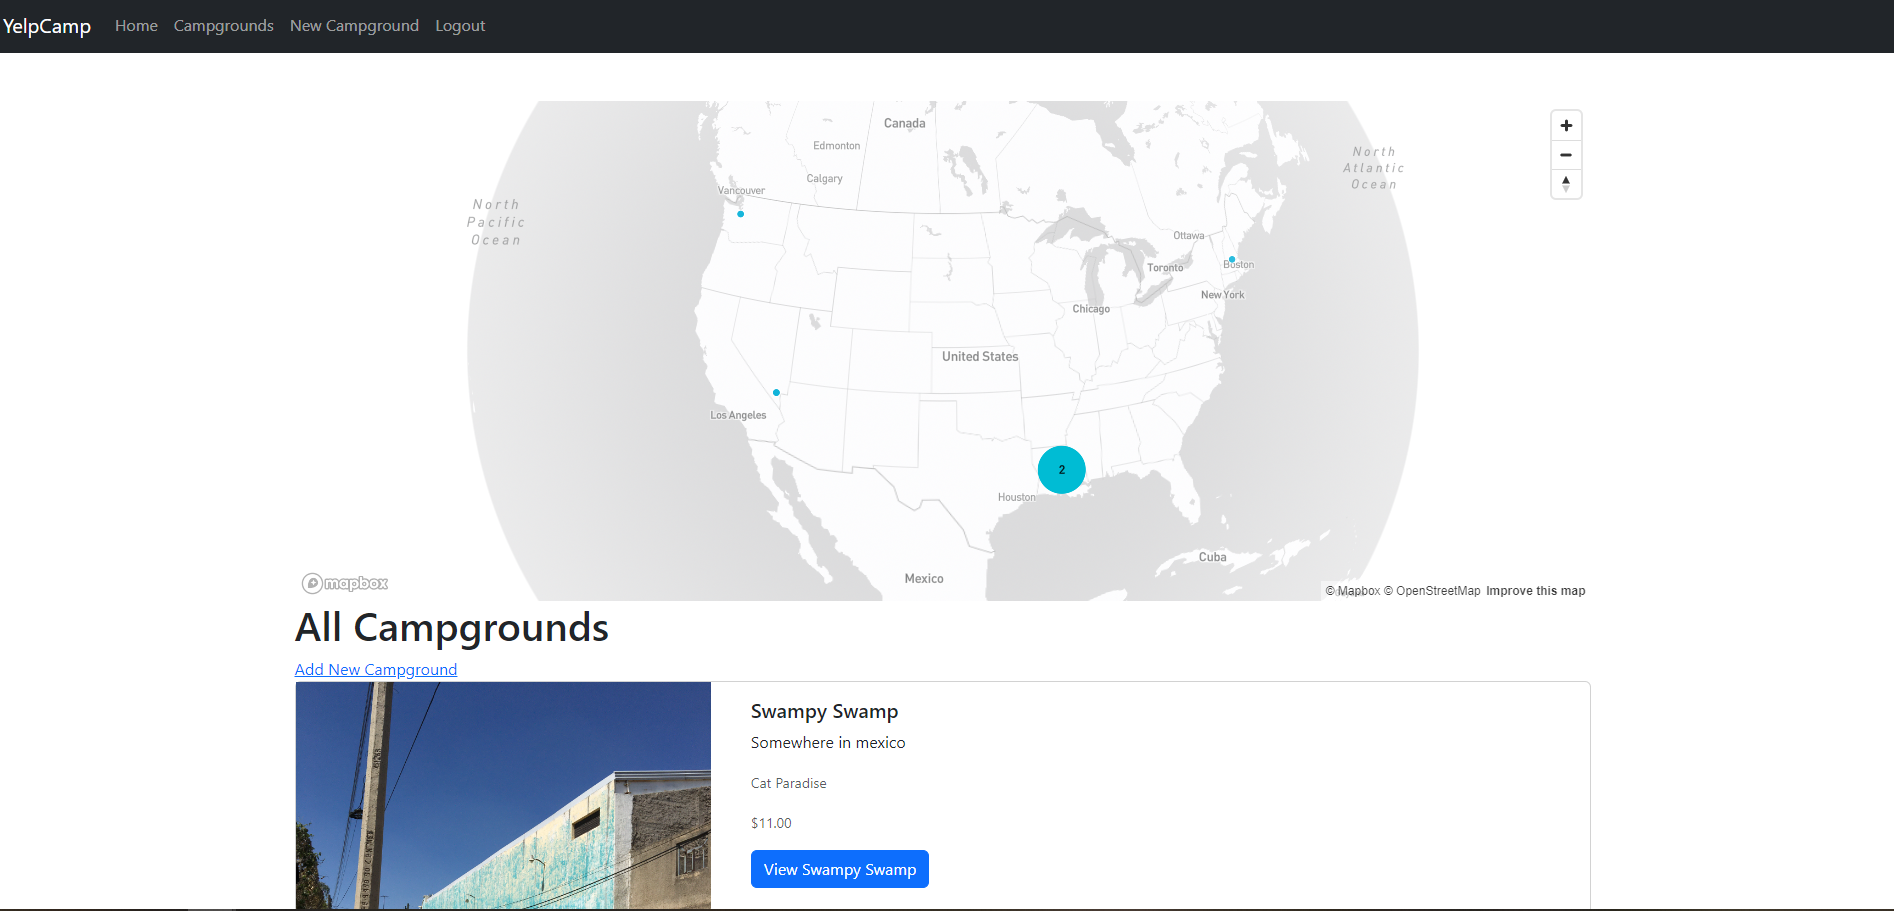Follow the Add New Campground link
Viewport: 1894px width, 911px height.
[376, 669]
